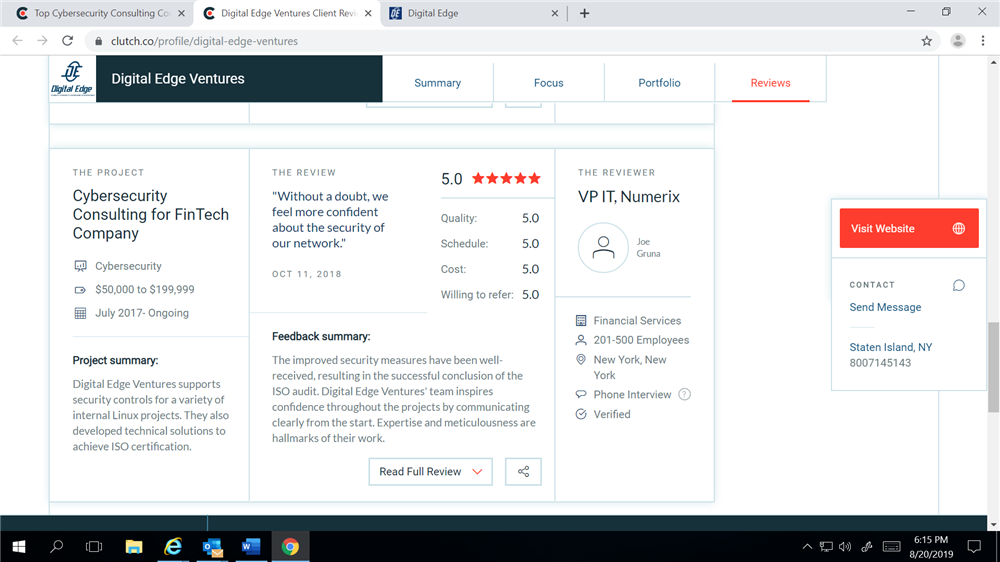This screenshot has height=562, width=1000.
Task: Click the 'Financial Services' industry text
Action: 637,321
